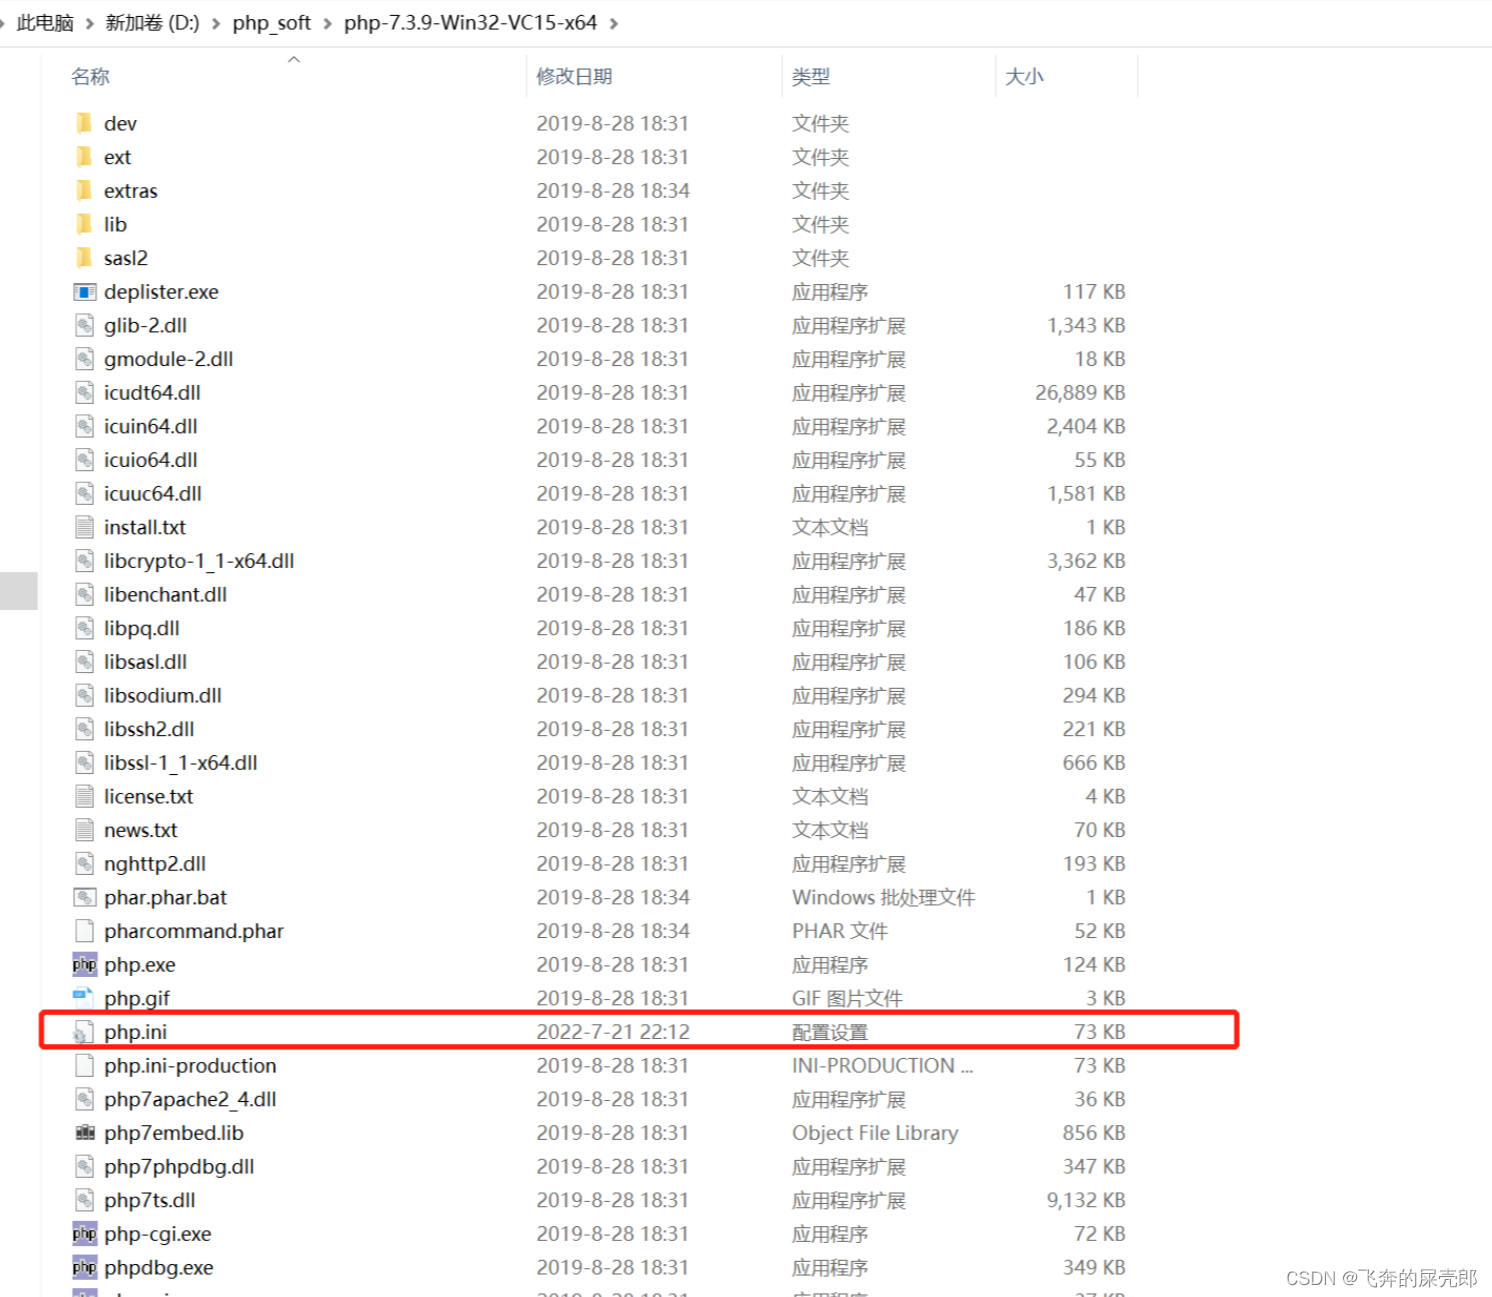Viewport: 1492px width, 1297px height.
Task: Click the php7embed.lib library icon
Action: pos(84,1132)
